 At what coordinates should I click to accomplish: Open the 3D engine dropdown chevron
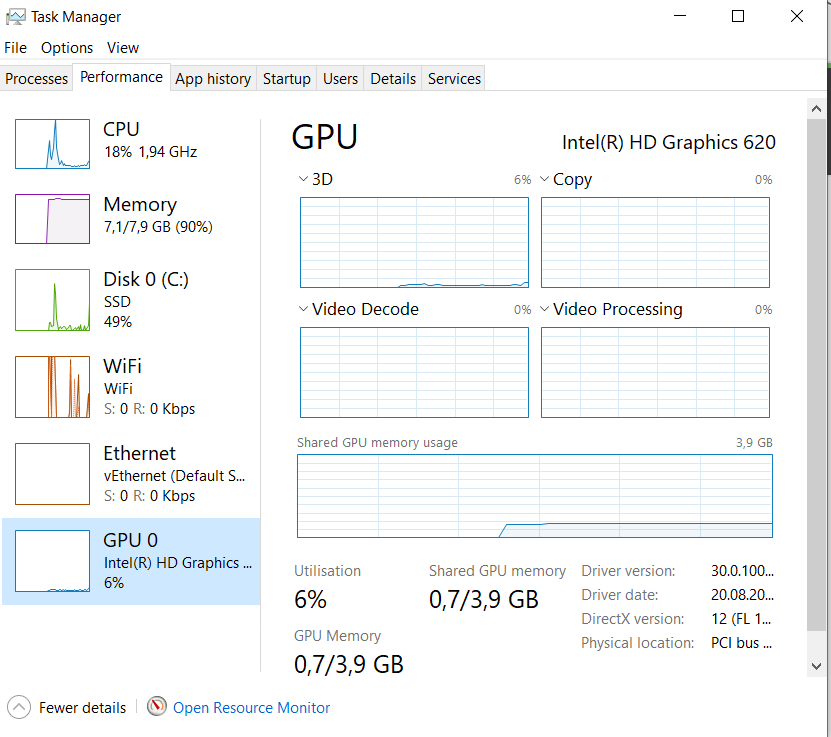coord(303,179)
